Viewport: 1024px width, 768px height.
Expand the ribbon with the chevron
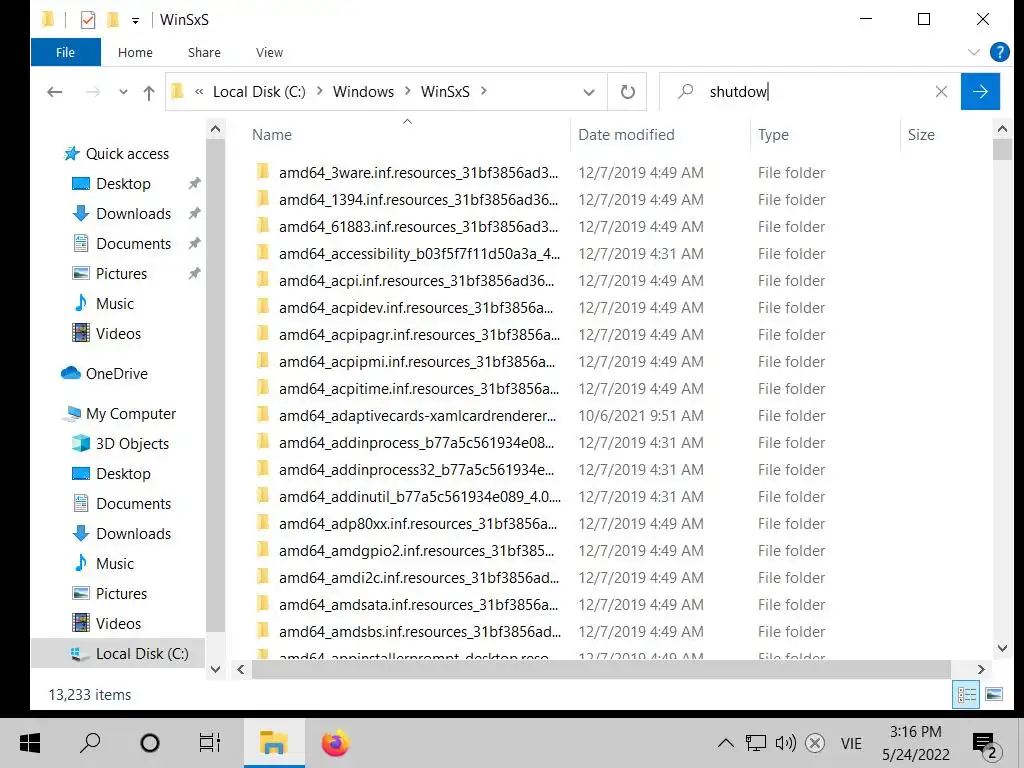[974, 52]
